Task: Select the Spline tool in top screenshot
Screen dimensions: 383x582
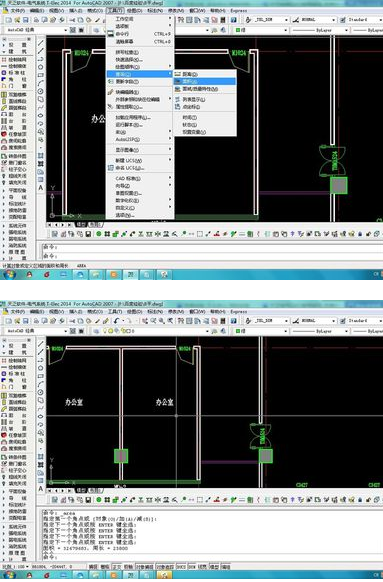Action: pyautogui.click(x=41, y=107)
